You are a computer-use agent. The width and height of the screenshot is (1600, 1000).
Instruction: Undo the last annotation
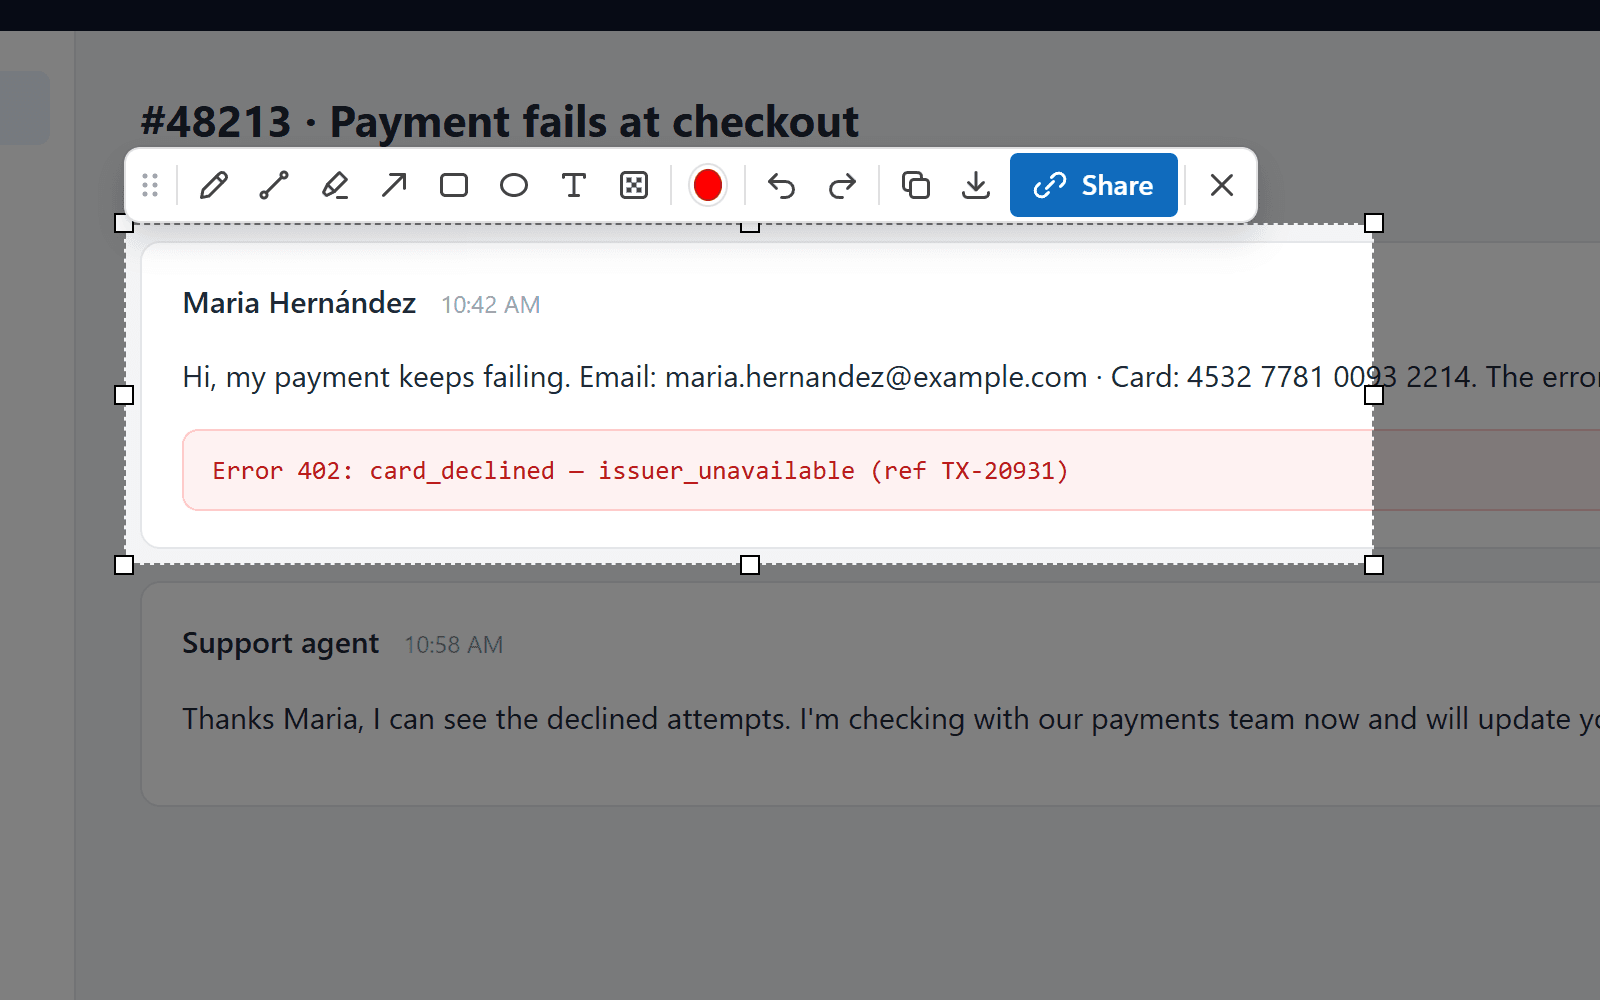click(x=782, y=185)
